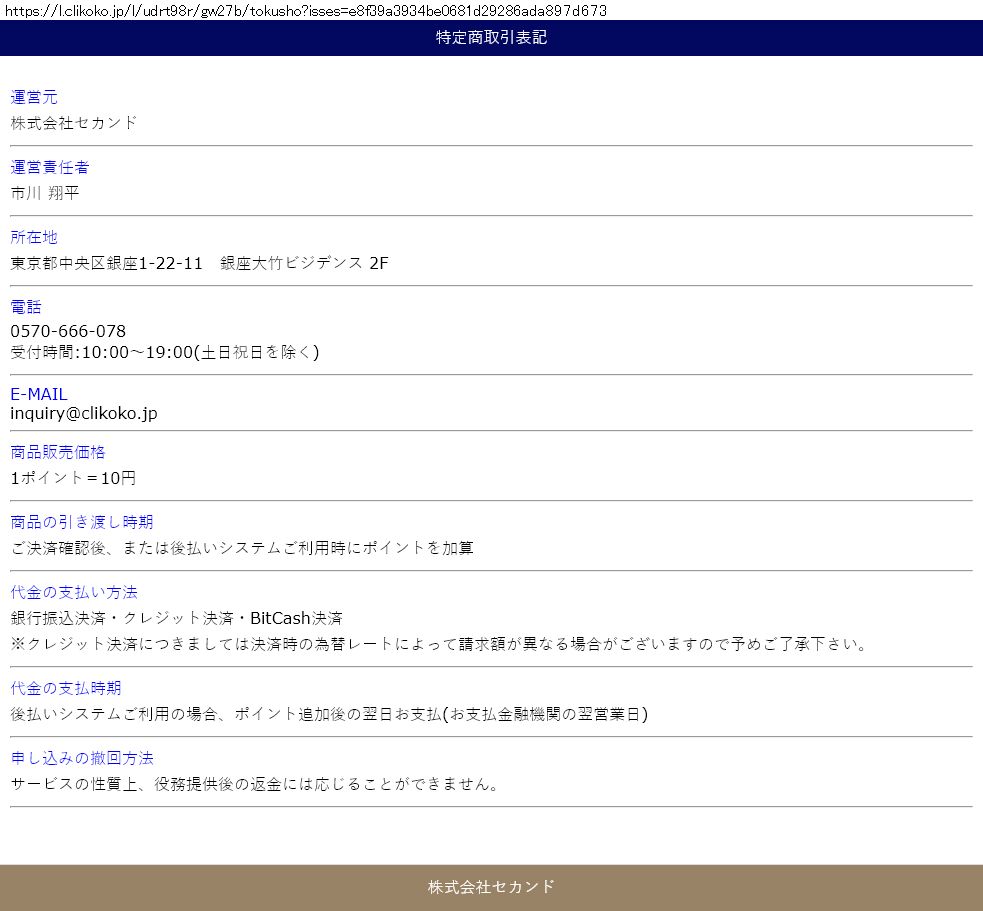Select the 運営元 section label
The height and width of the screenshot is (911, 983).
[34, 97]
